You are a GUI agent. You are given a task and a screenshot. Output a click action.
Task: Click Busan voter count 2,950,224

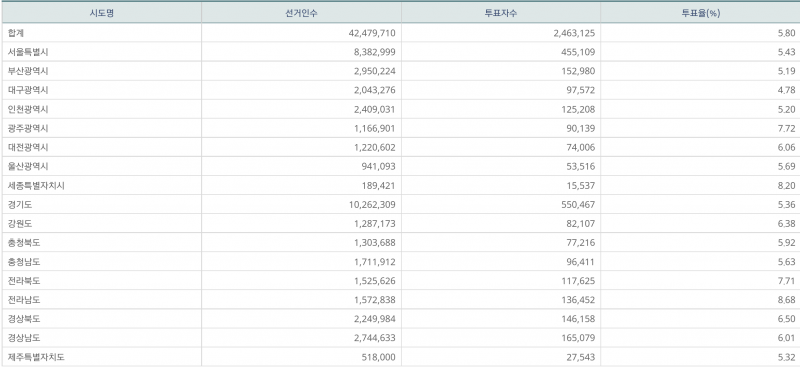(374, 71)
